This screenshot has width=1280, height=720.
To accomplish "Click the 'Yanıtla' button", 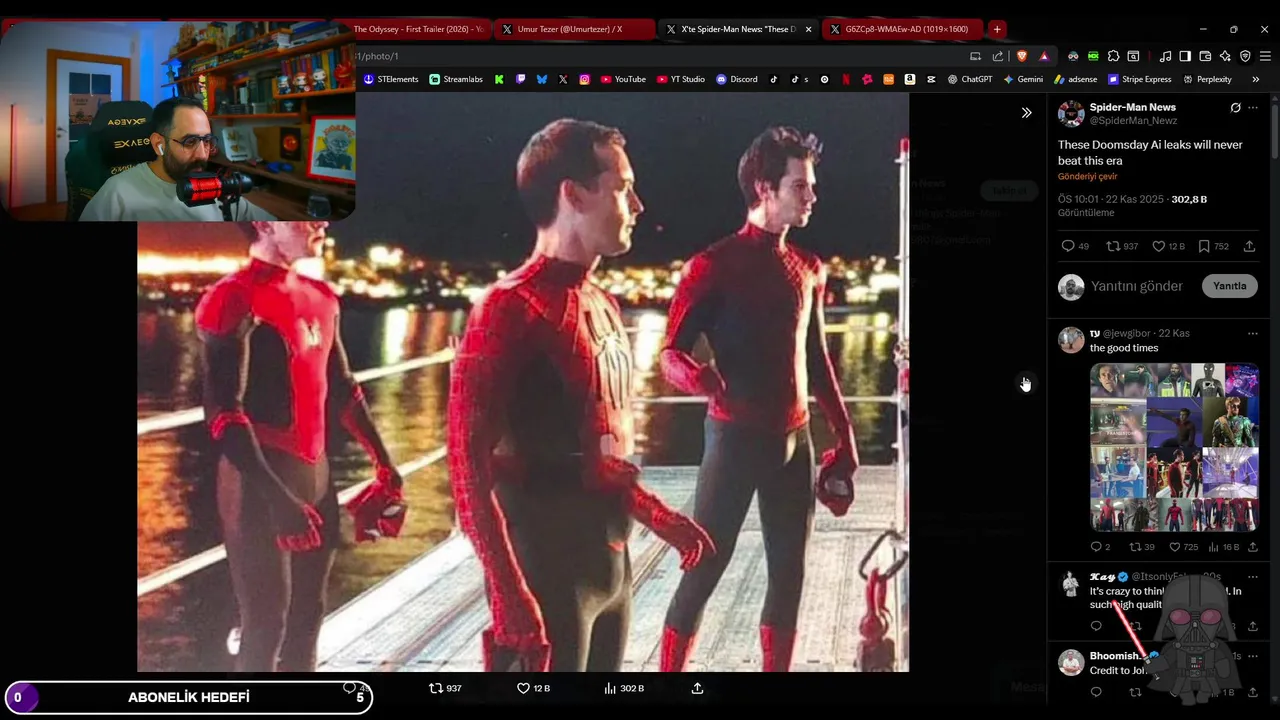I will pos(1229,286).
